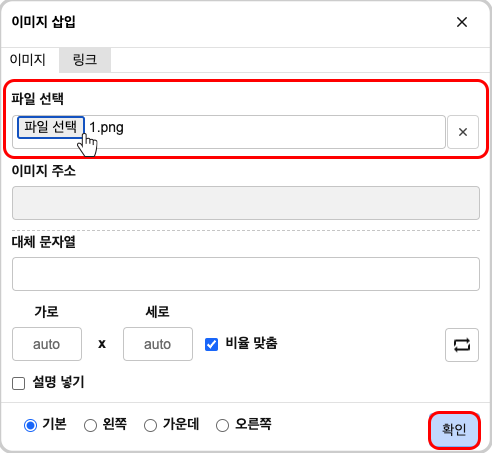Focus the 이미지 주소 input field
This screenshot has height=453, width=492.
coord(246,203)
